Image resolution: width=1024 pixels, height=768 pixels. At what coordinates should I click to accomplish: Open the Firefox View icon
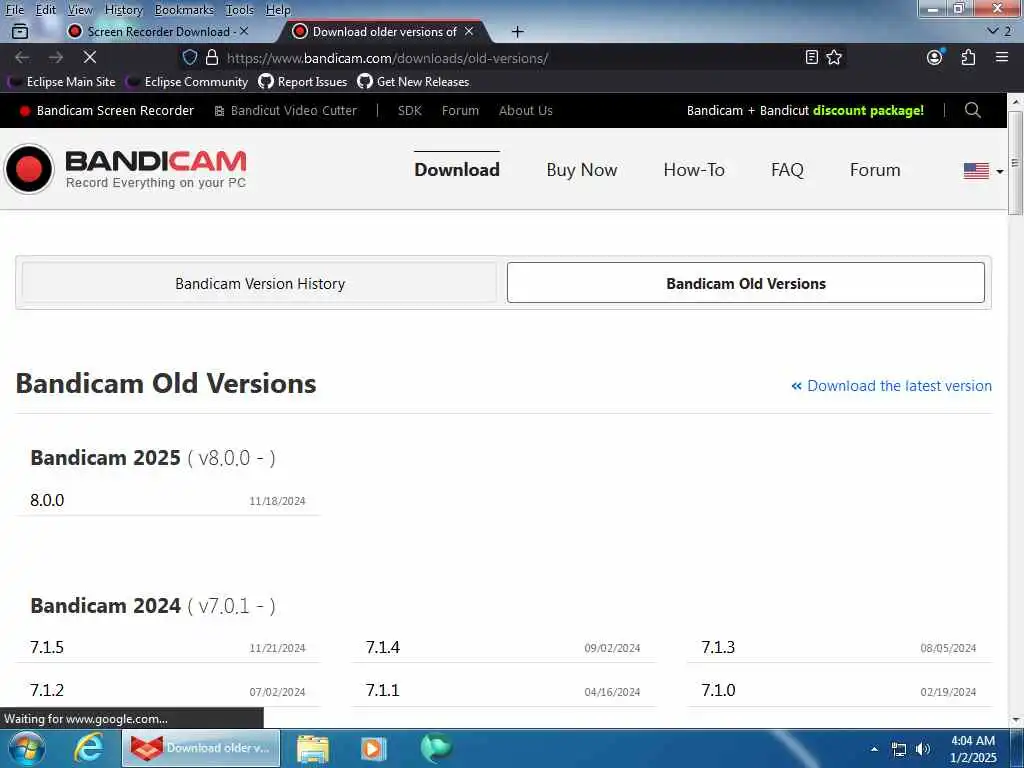point(20,31)
